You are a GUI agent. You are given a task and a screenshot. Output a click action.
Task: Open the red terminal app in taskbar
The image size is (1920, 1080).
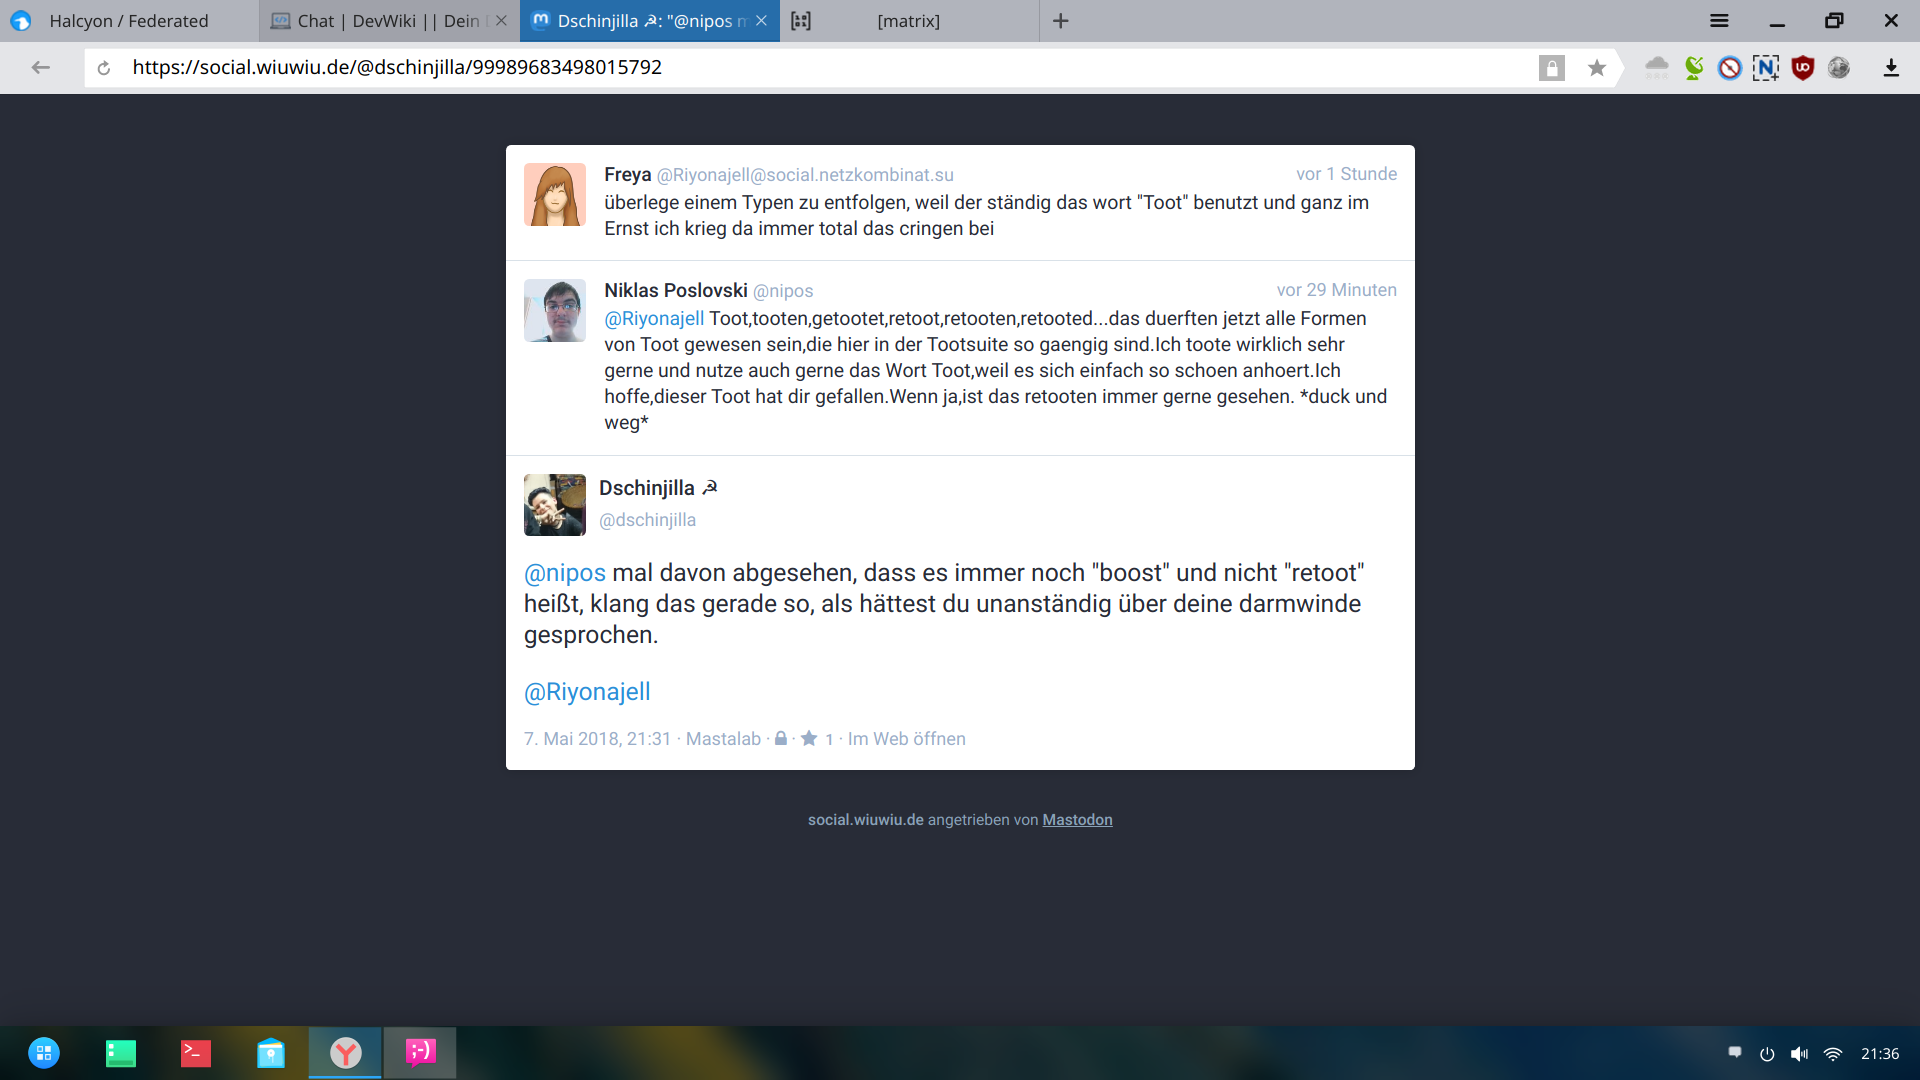tap(196, 1053)
